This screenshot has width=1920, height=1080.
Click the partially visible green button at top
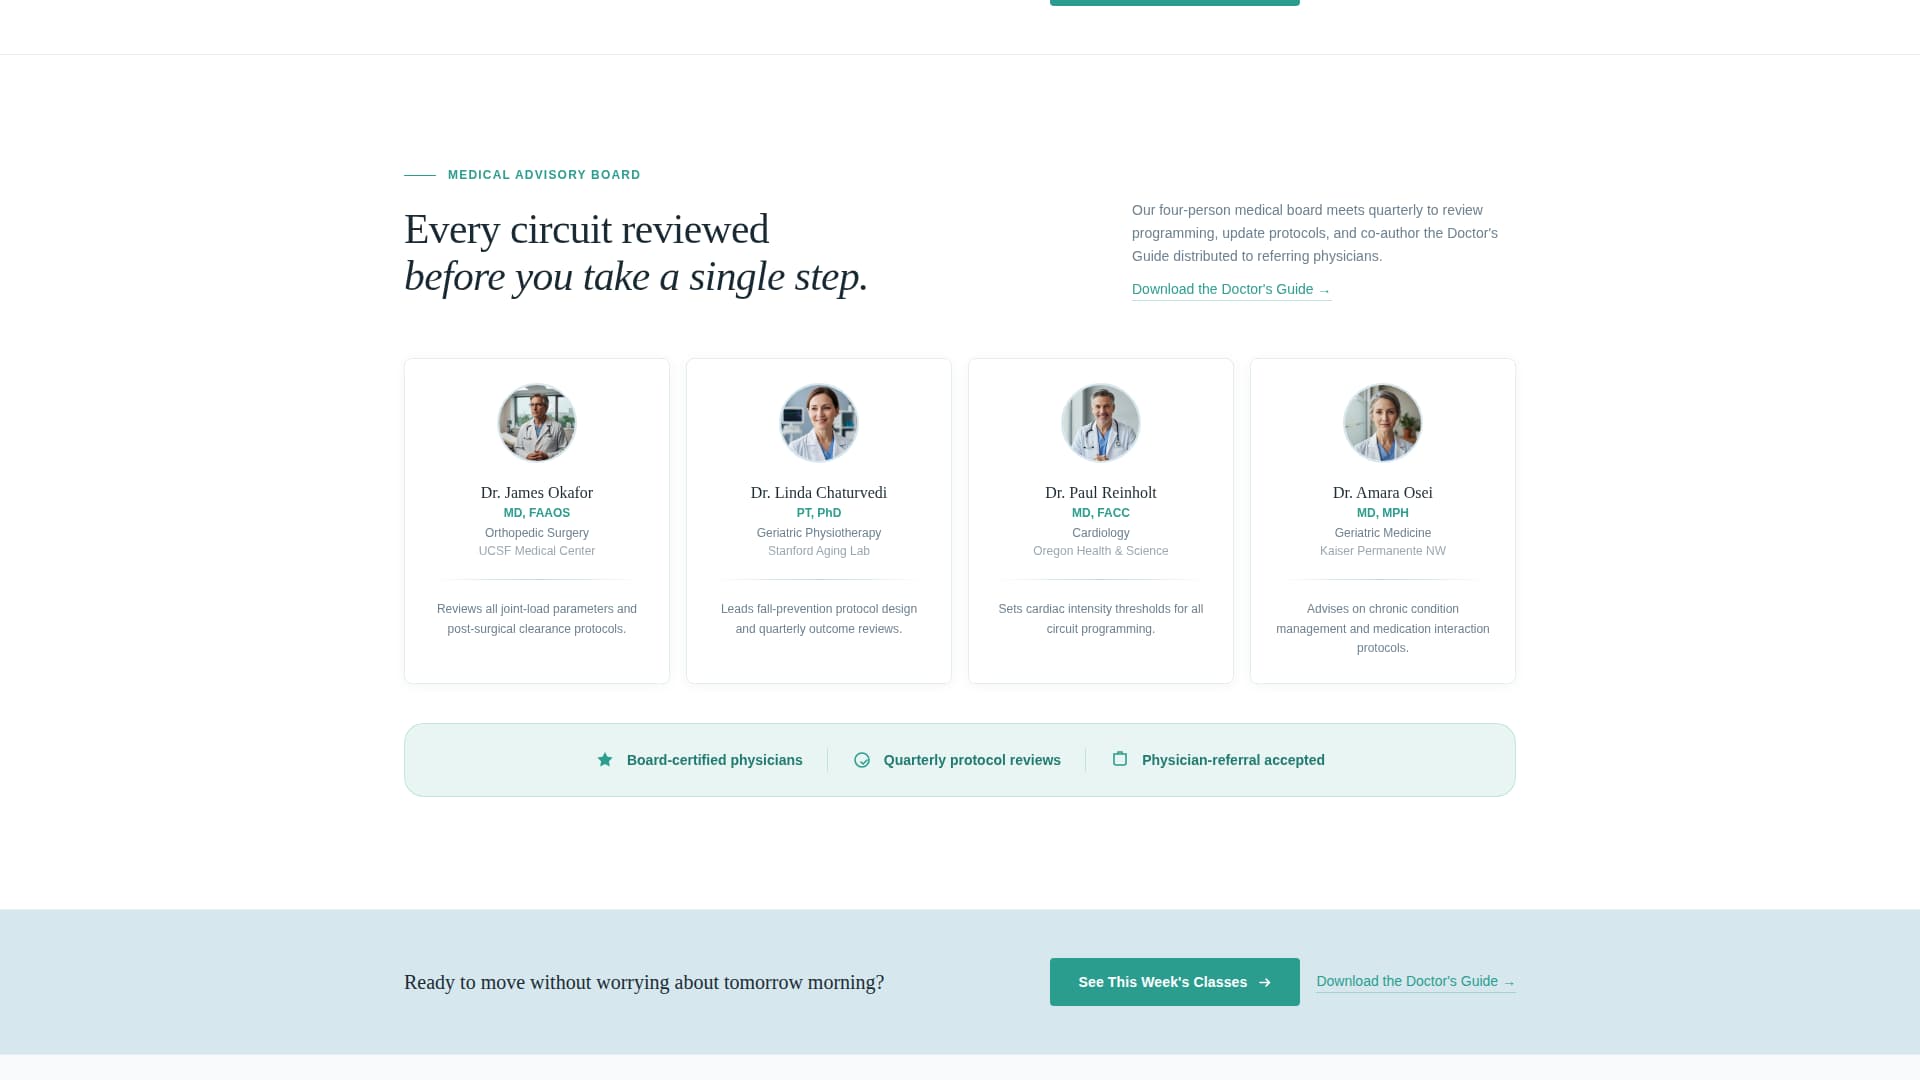point(1174,2)
